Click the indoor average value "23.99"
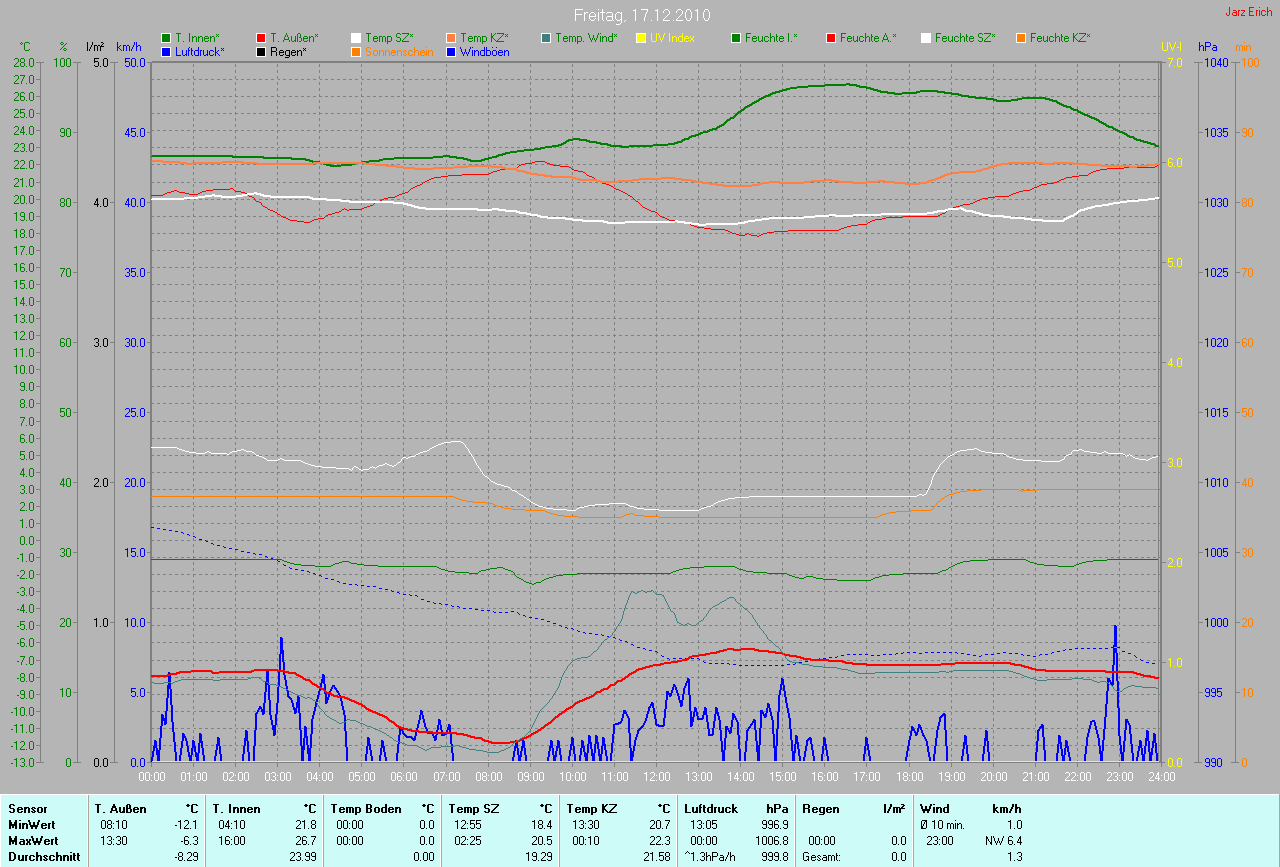The width and height of the screenshot is (1280, 867). coord(302,857)
